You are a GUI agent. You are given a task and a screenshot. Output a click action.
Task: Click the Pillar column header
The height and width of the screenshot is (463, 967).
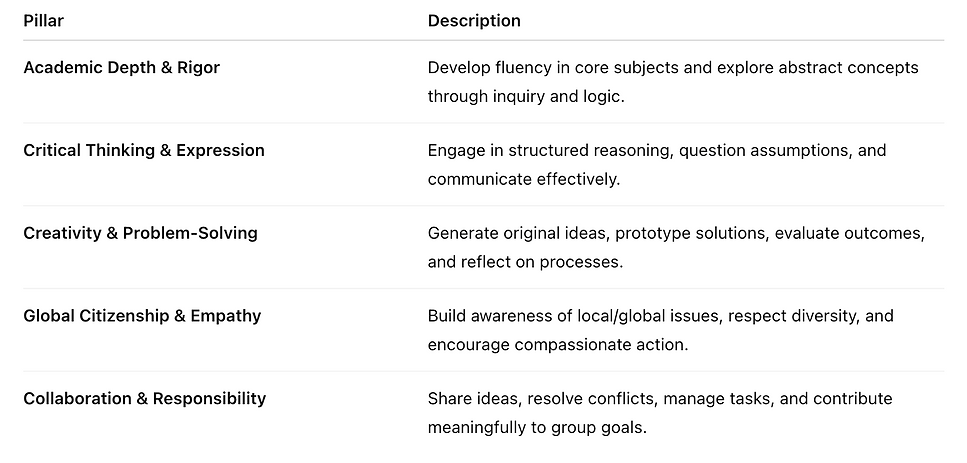coord(43,20)
